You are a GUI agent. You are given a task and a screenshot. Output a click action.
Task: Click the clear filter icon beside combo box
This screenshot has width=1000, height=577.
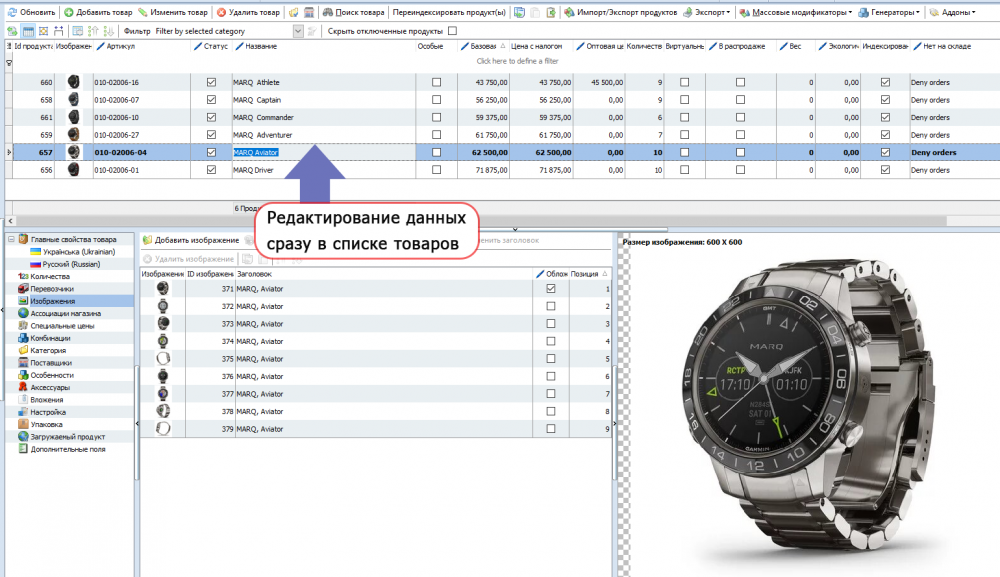[312, 31]
